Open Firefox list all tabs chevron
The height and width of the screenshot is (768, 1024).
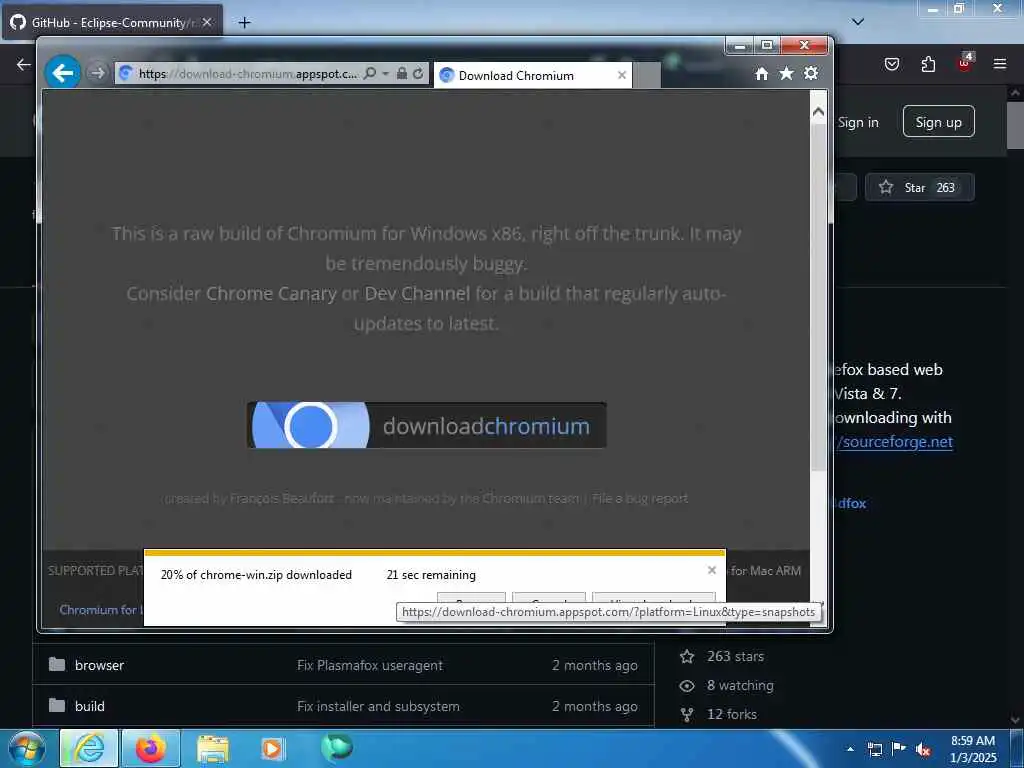(x=858, y=22)
